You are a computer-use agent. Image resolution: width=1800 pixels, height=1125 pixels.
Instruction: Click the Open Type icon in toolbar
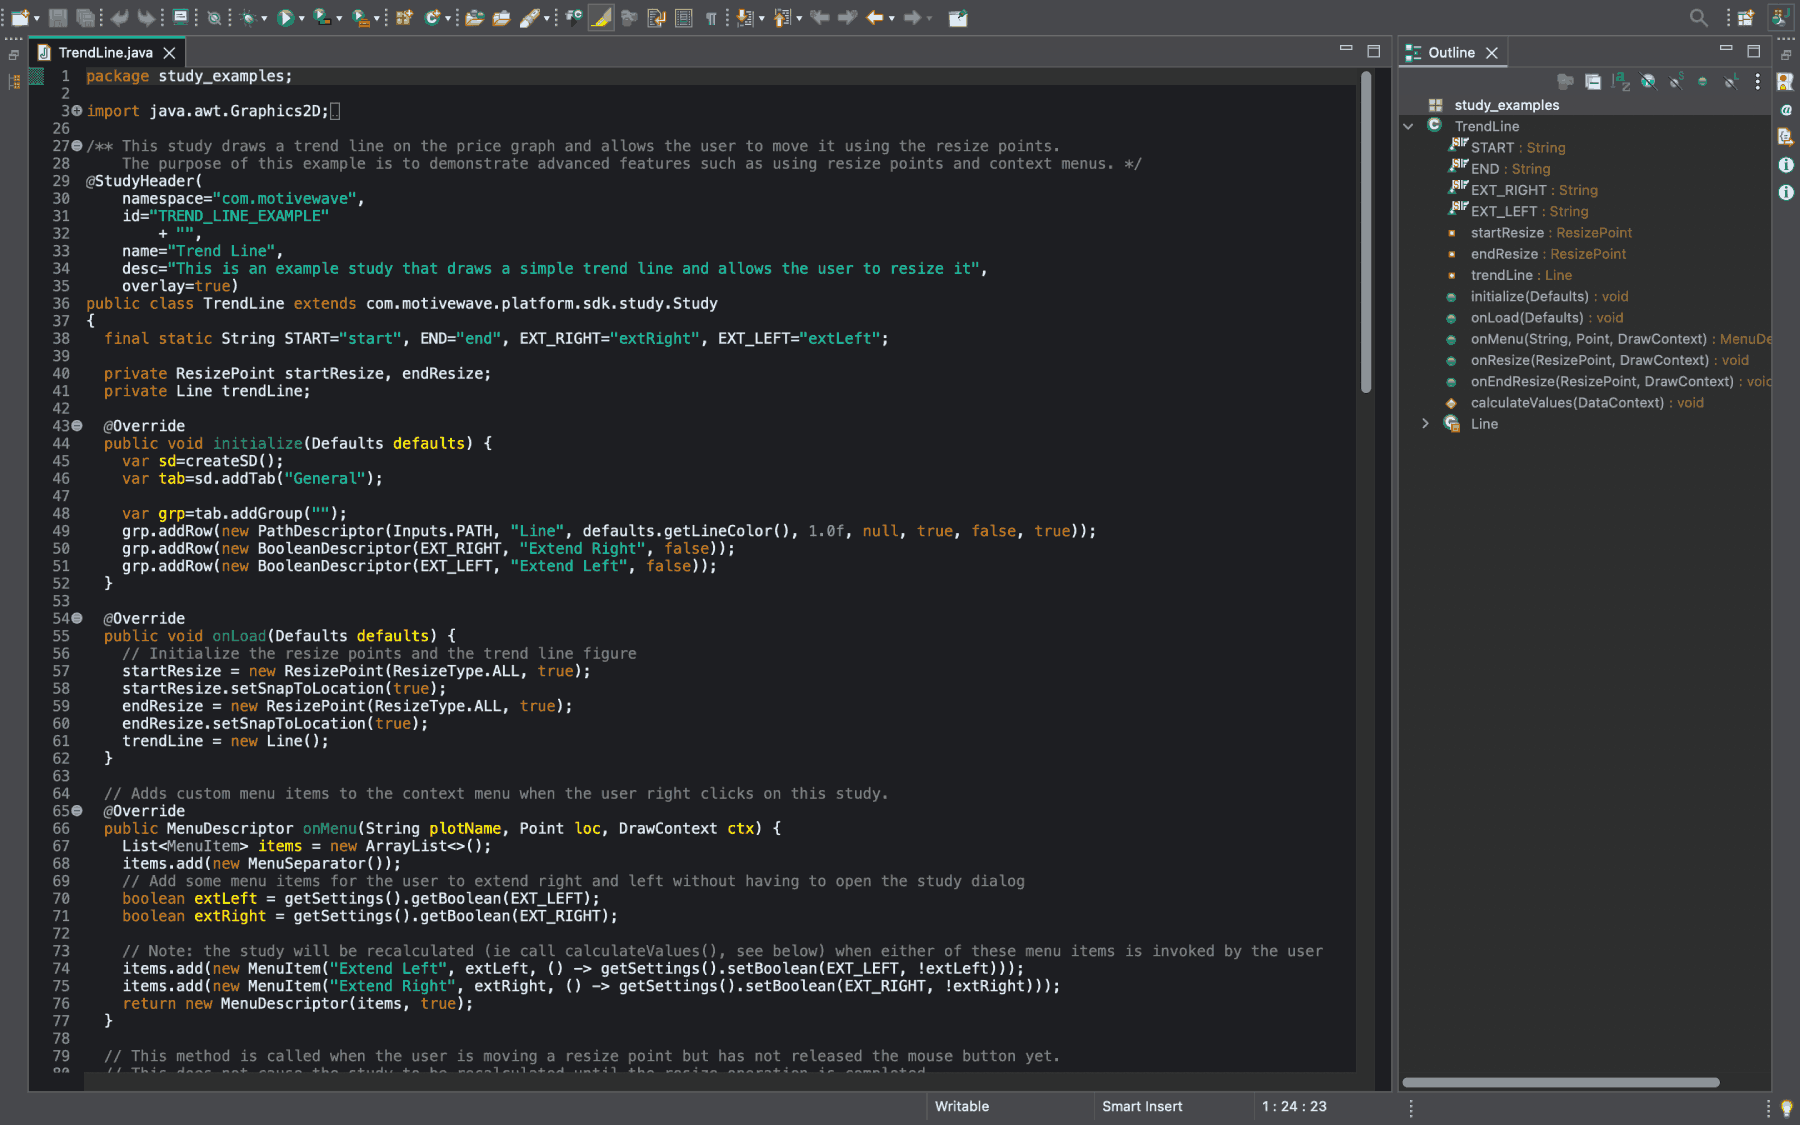(475, 18)
